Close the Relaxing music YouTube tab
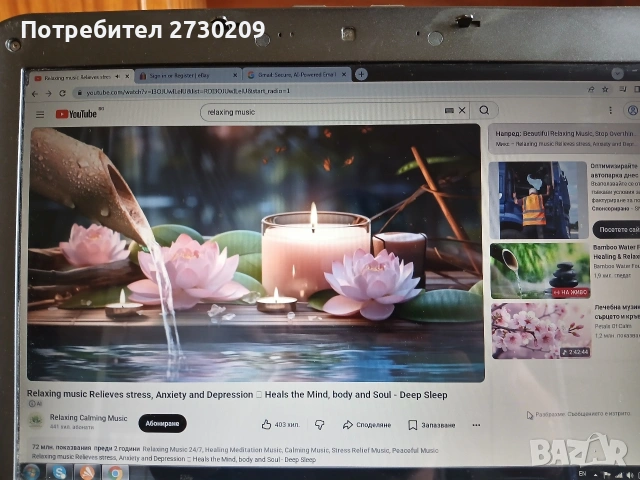The height and width of the screenshot is (480, 640). point(127,76)
